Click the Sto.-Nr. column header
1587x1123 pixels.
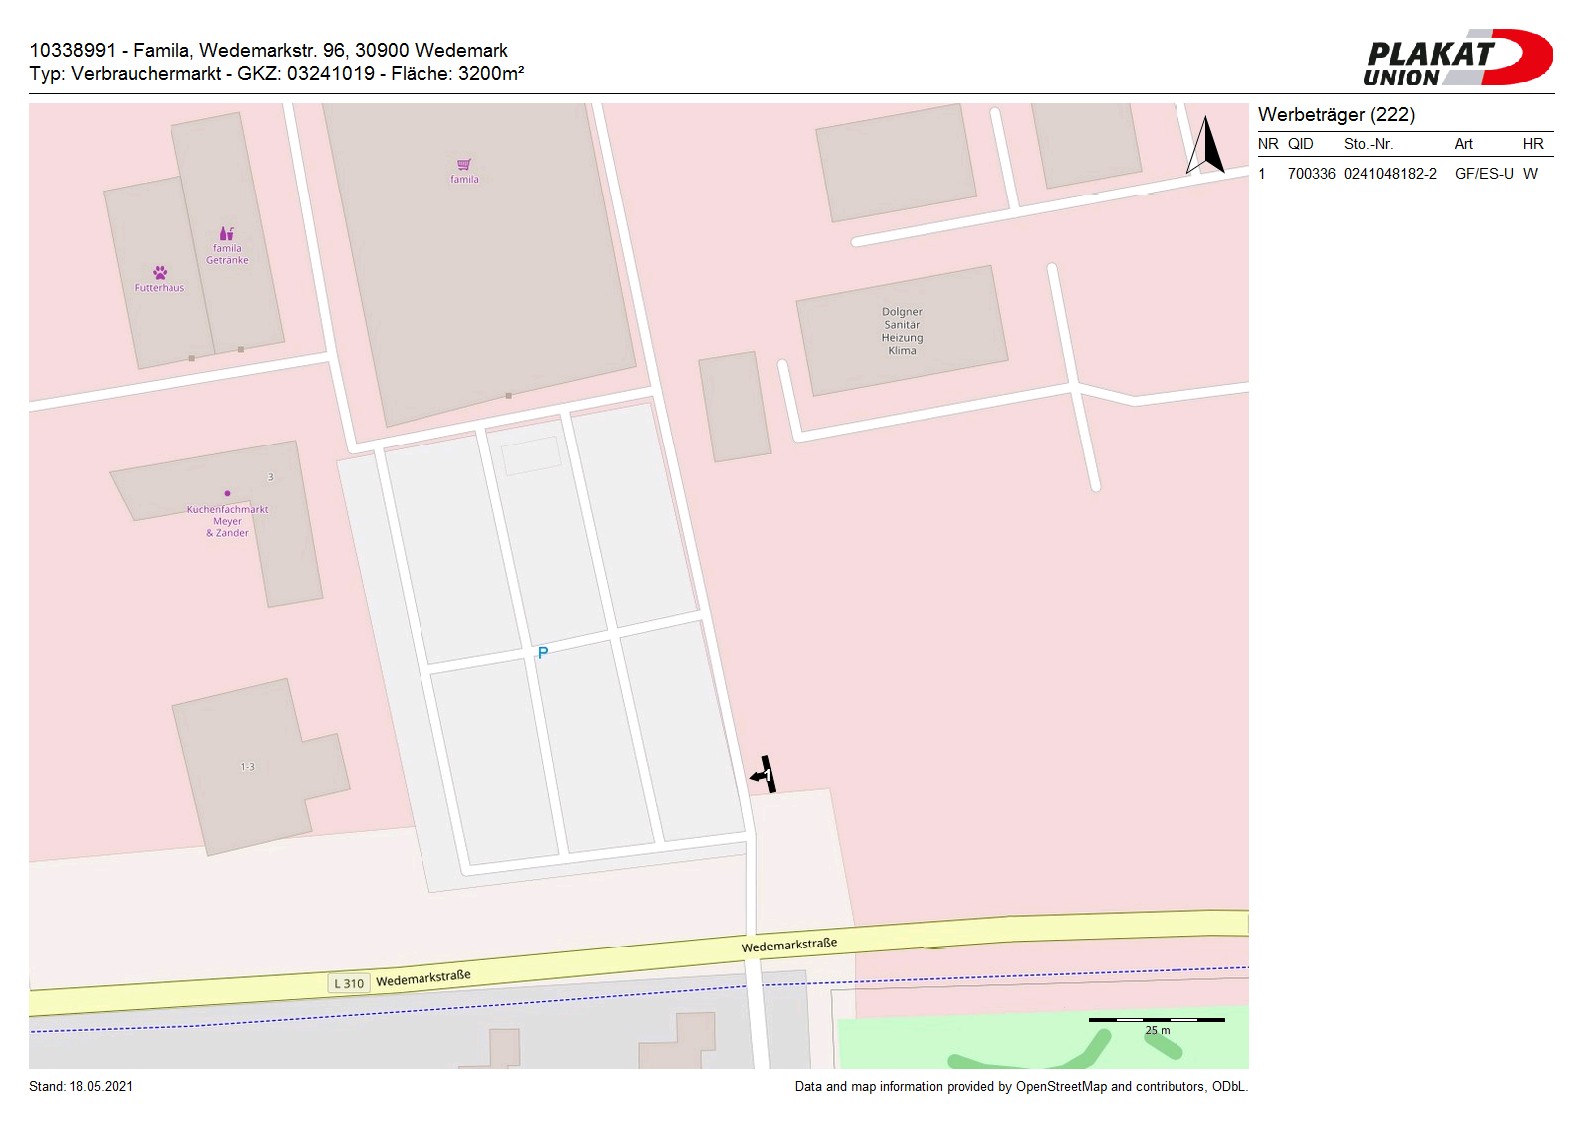point(1368,144)
